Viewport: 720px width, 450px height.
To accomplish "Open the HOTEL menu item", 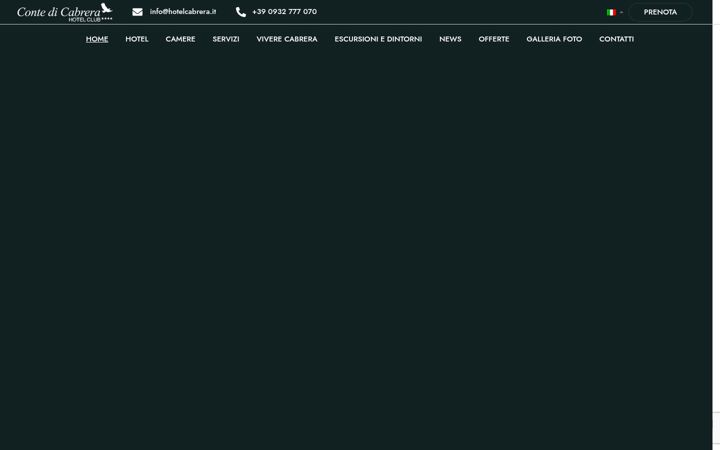I will [x=137, y=39].
